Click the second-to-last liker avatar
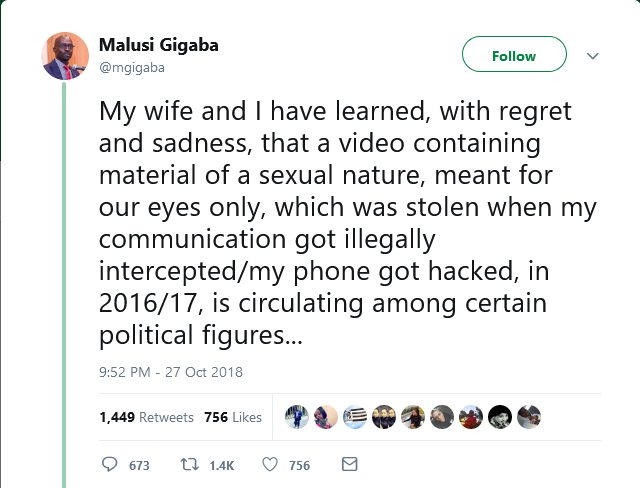 coord(501,417)
